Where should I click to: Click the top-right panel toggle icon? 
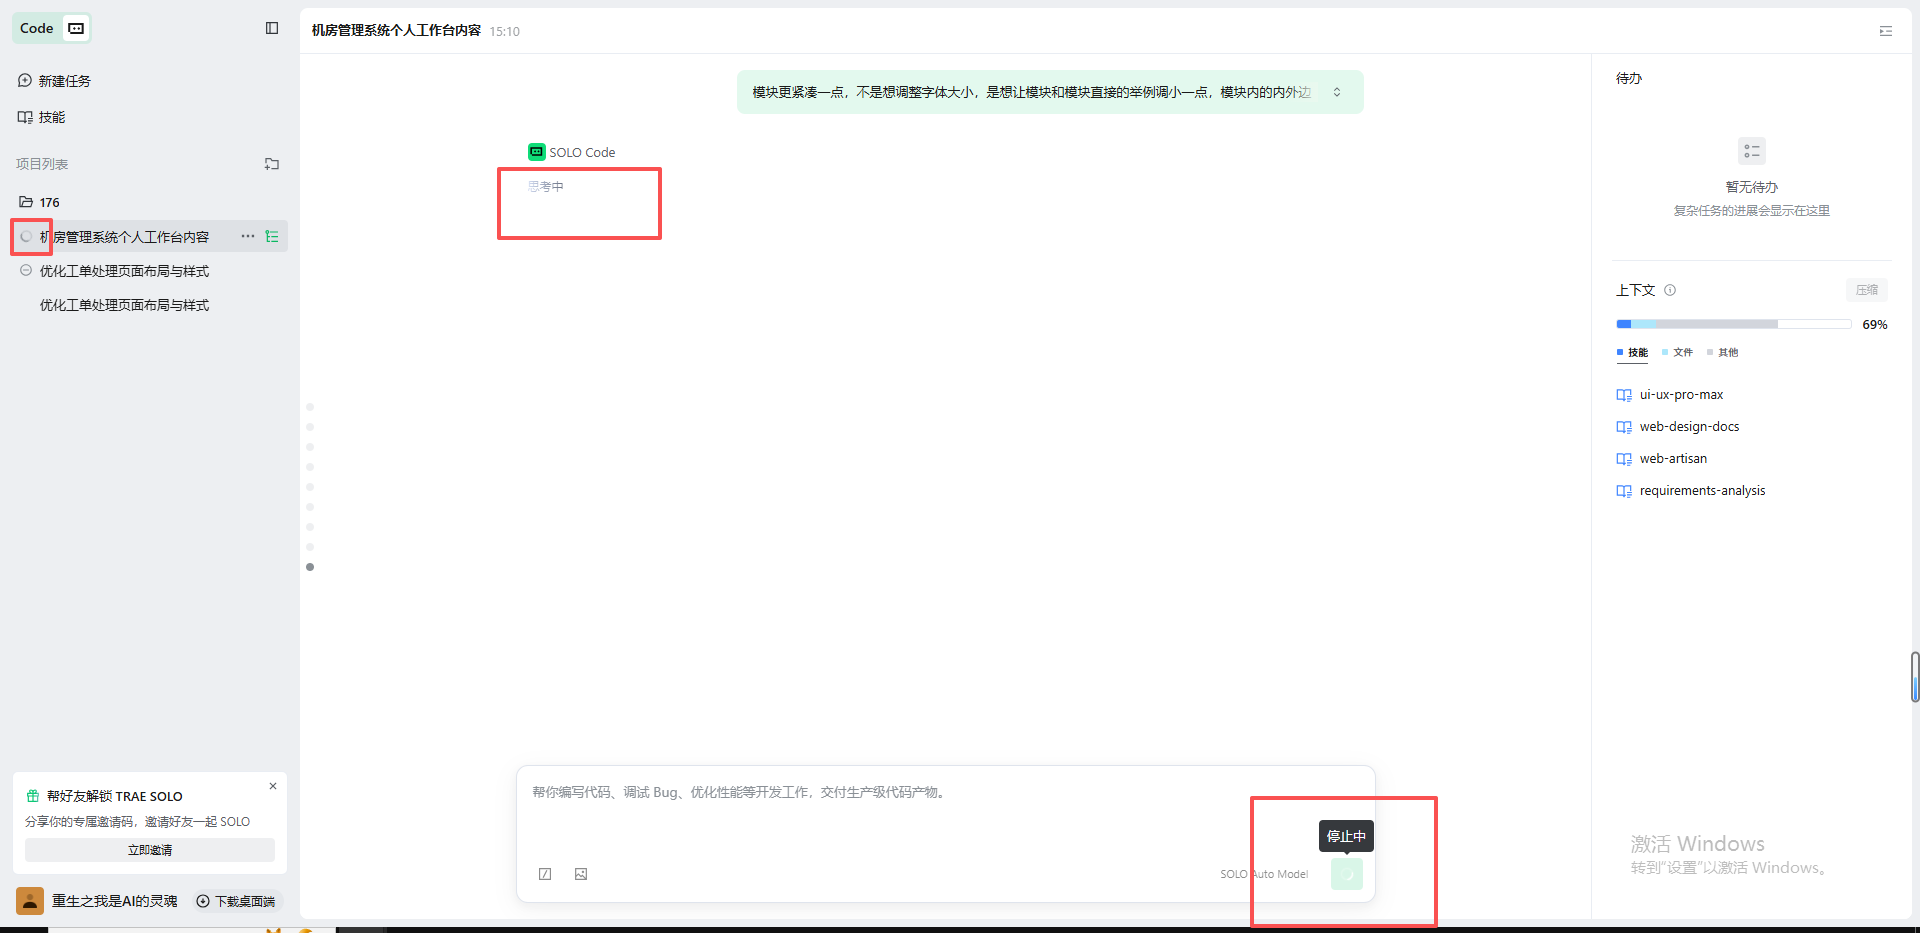click(x=1885, y=31)
